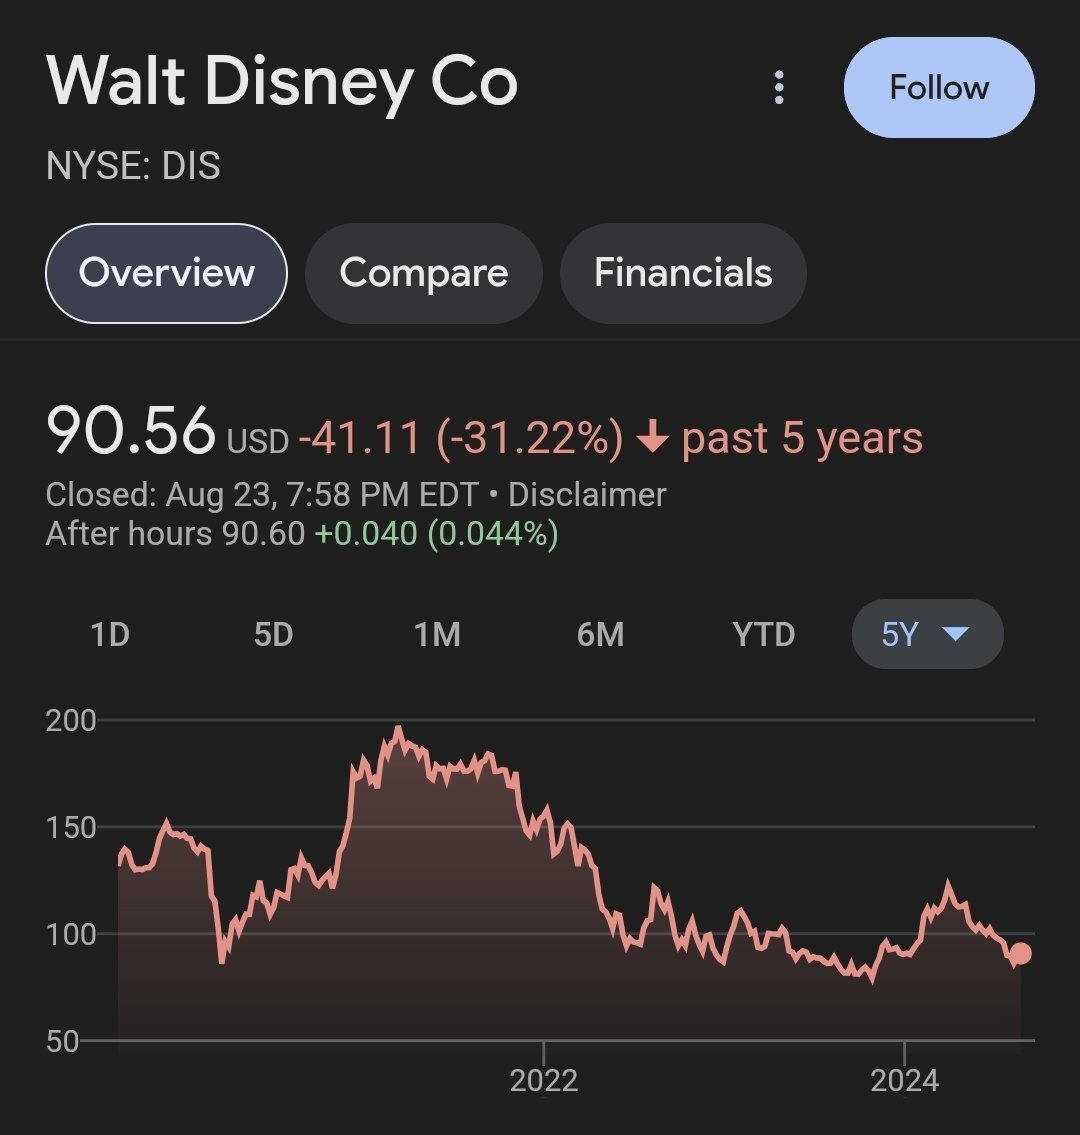The width and height of the screenshot is (1080, 1135).
Task: Switch to the Overview tab
Action: point(166,273)
